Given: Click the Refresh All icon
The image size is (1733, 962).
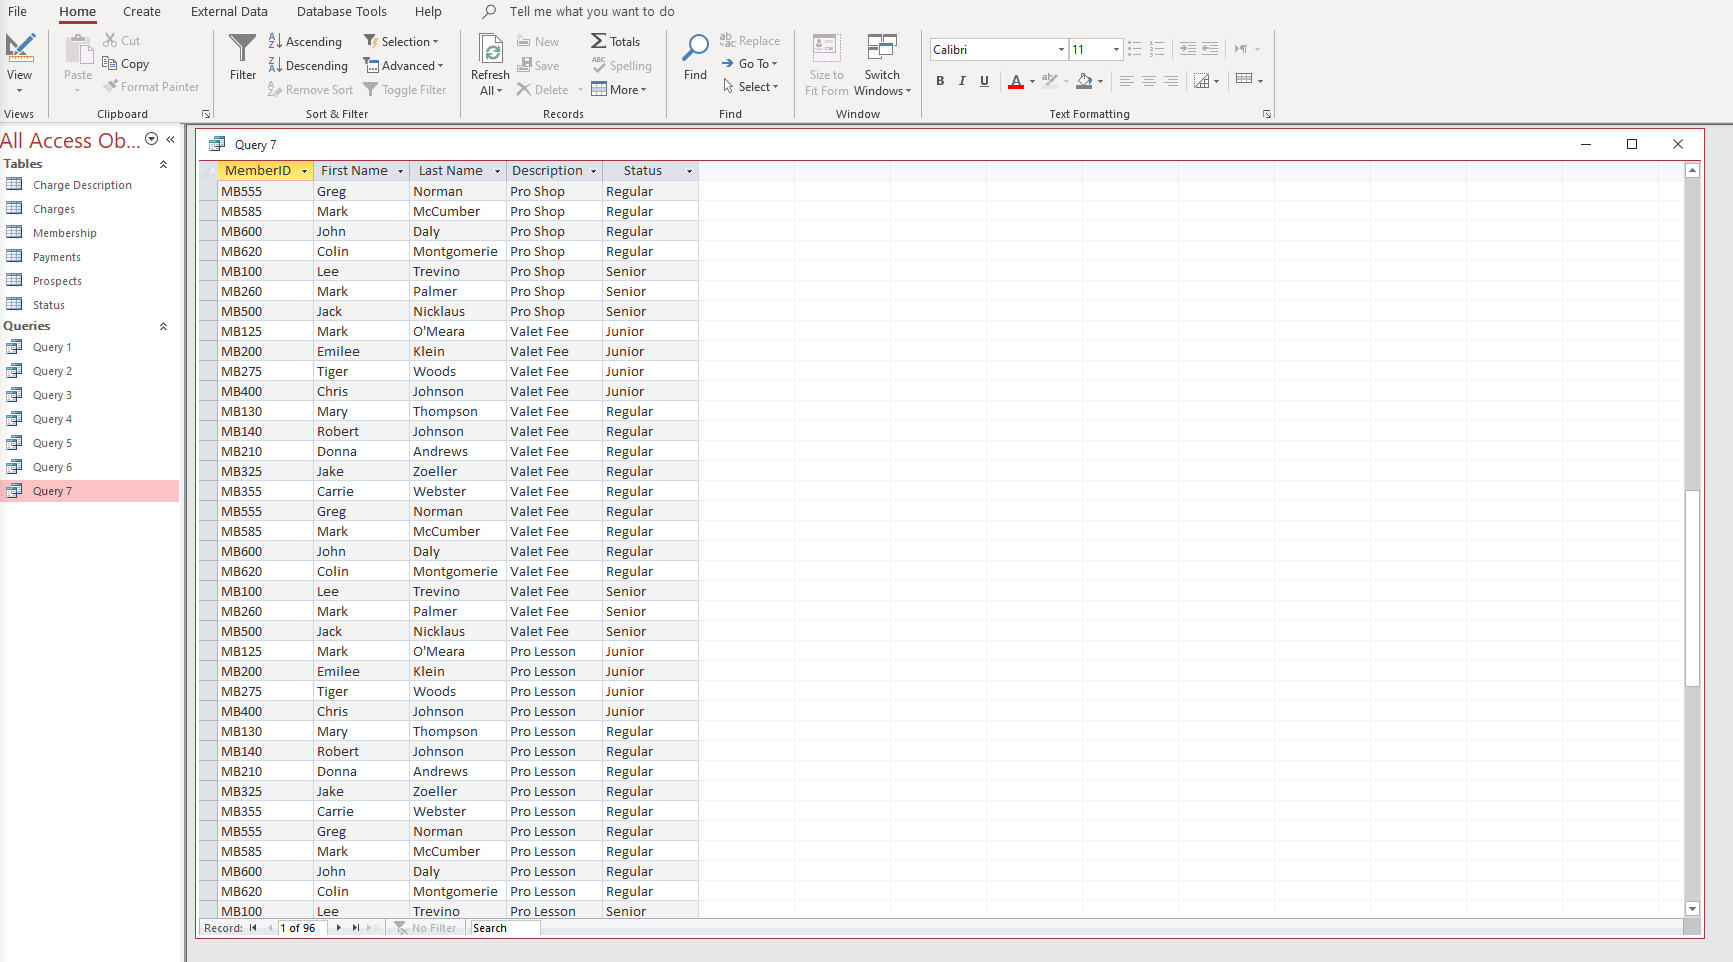Looking at the screenshot, I should (x=491, y=49).
